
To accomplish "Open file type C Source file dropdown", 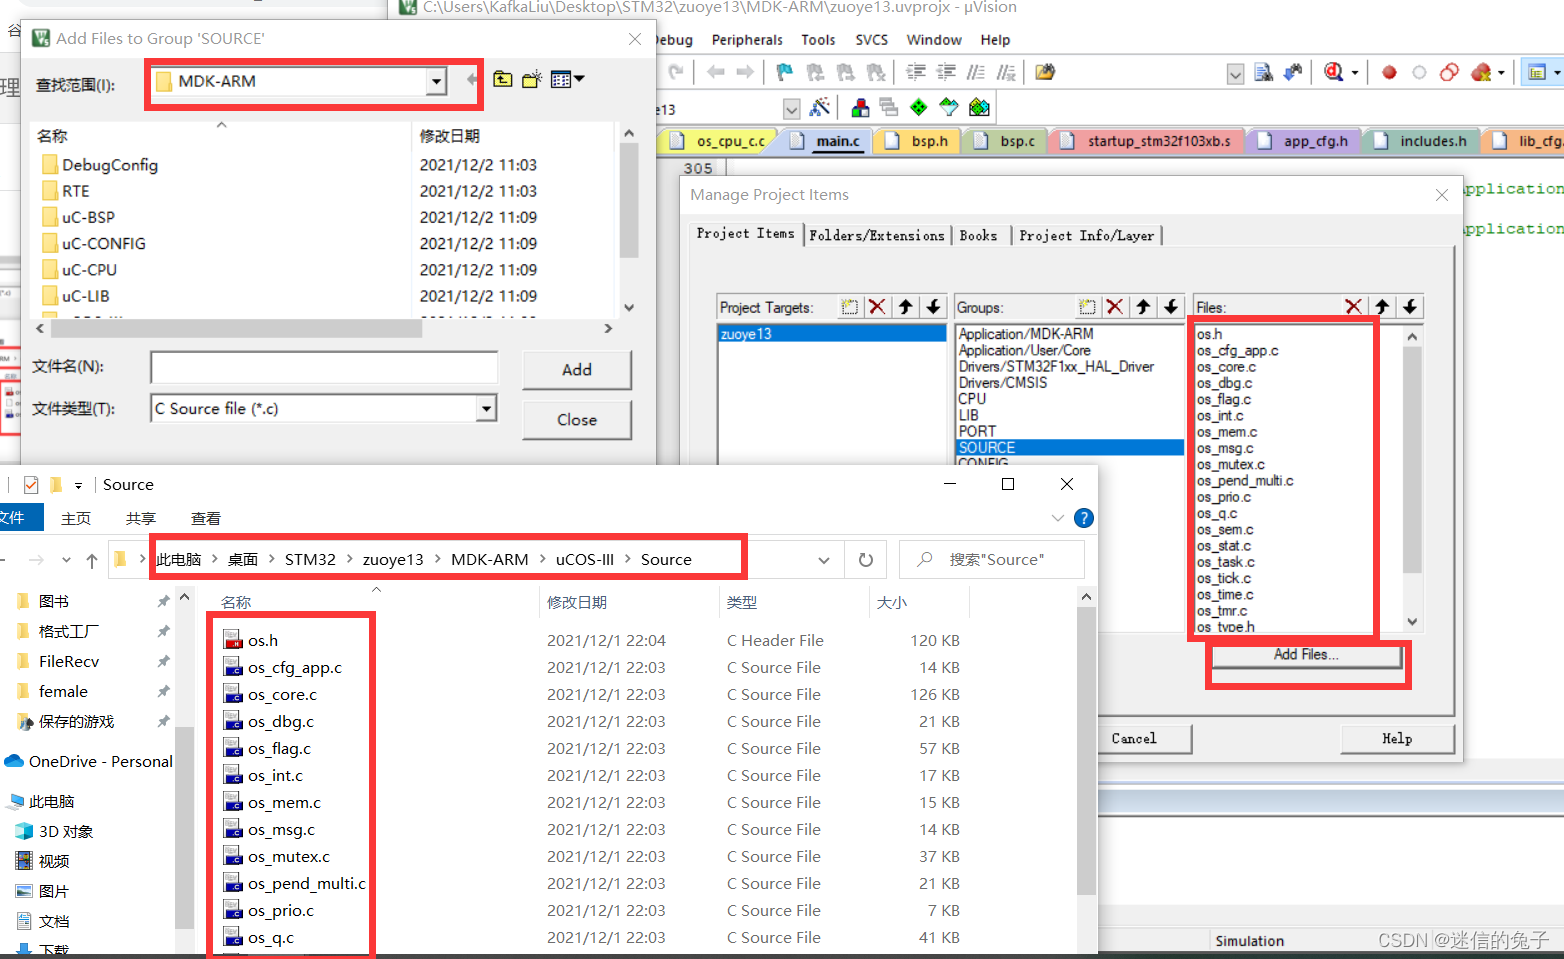I will 486,408.
